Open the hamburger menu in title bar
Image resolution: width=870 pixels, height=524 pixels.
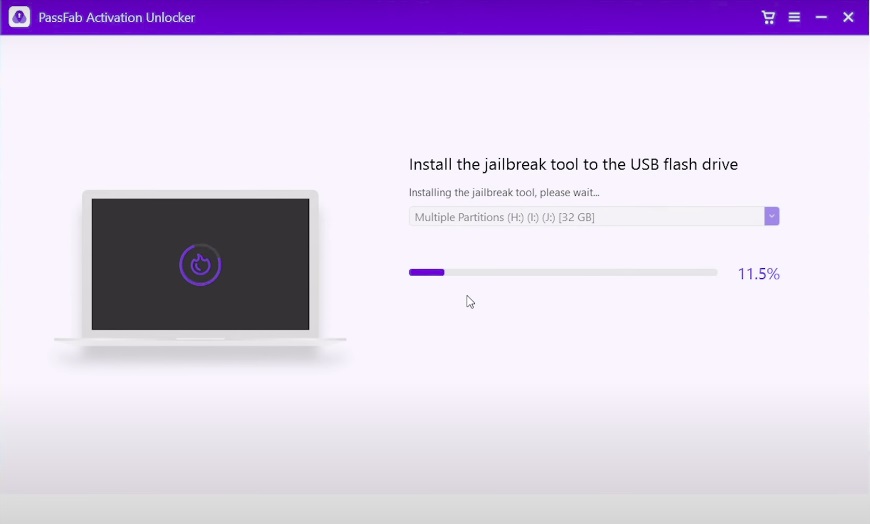[x=794, y=17]
